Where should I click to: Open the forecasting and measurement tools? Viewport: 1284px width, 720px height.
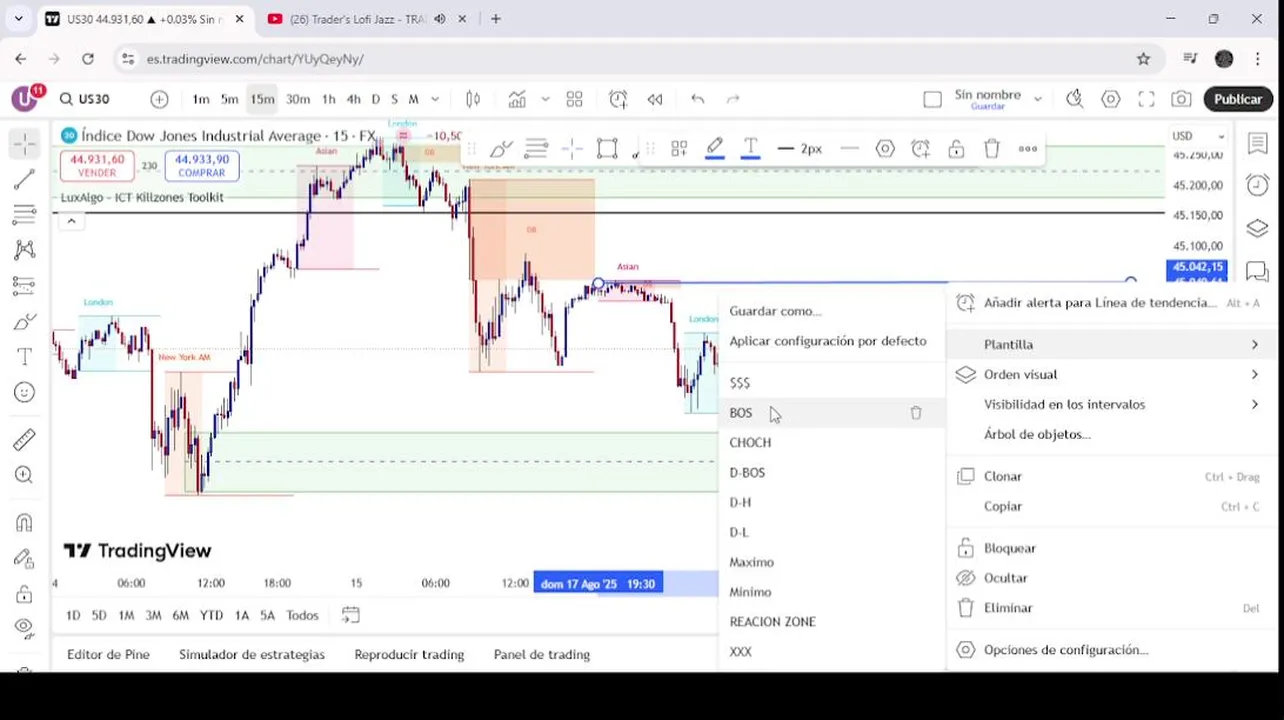[x=24, y=286]
